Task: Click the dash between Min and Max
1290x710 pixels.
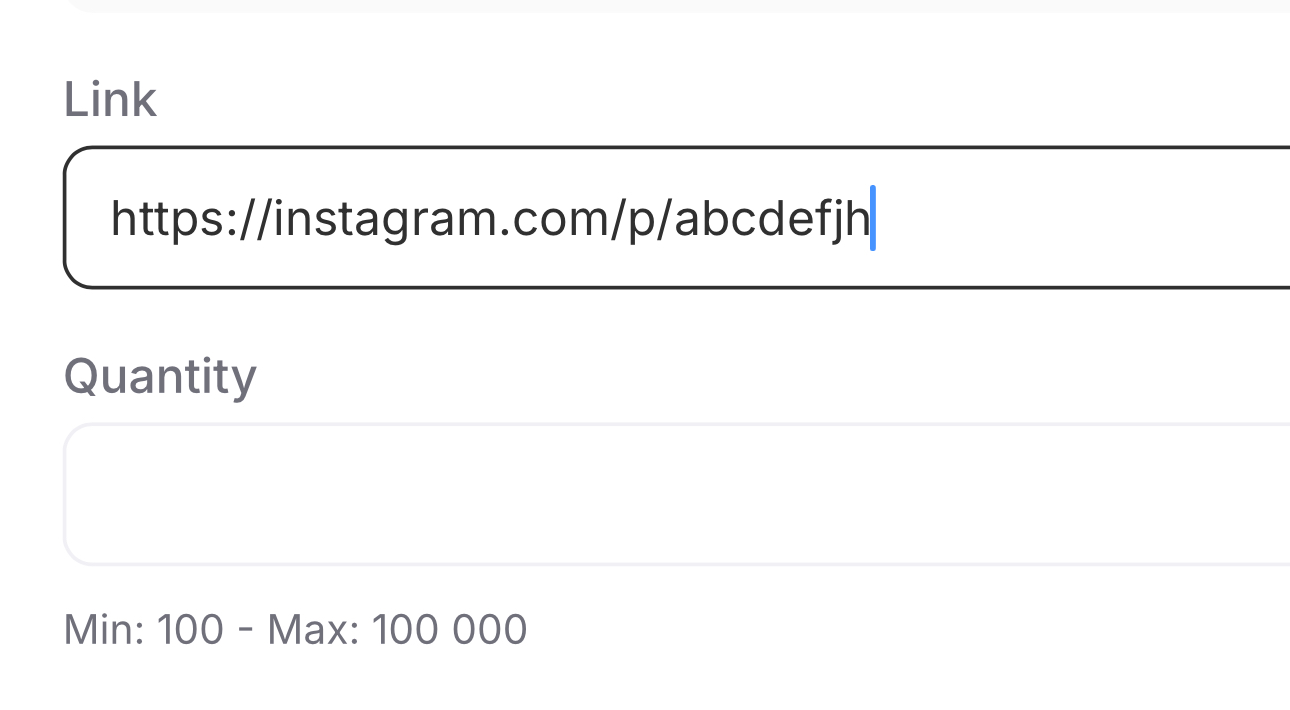Action: [246, 630]
